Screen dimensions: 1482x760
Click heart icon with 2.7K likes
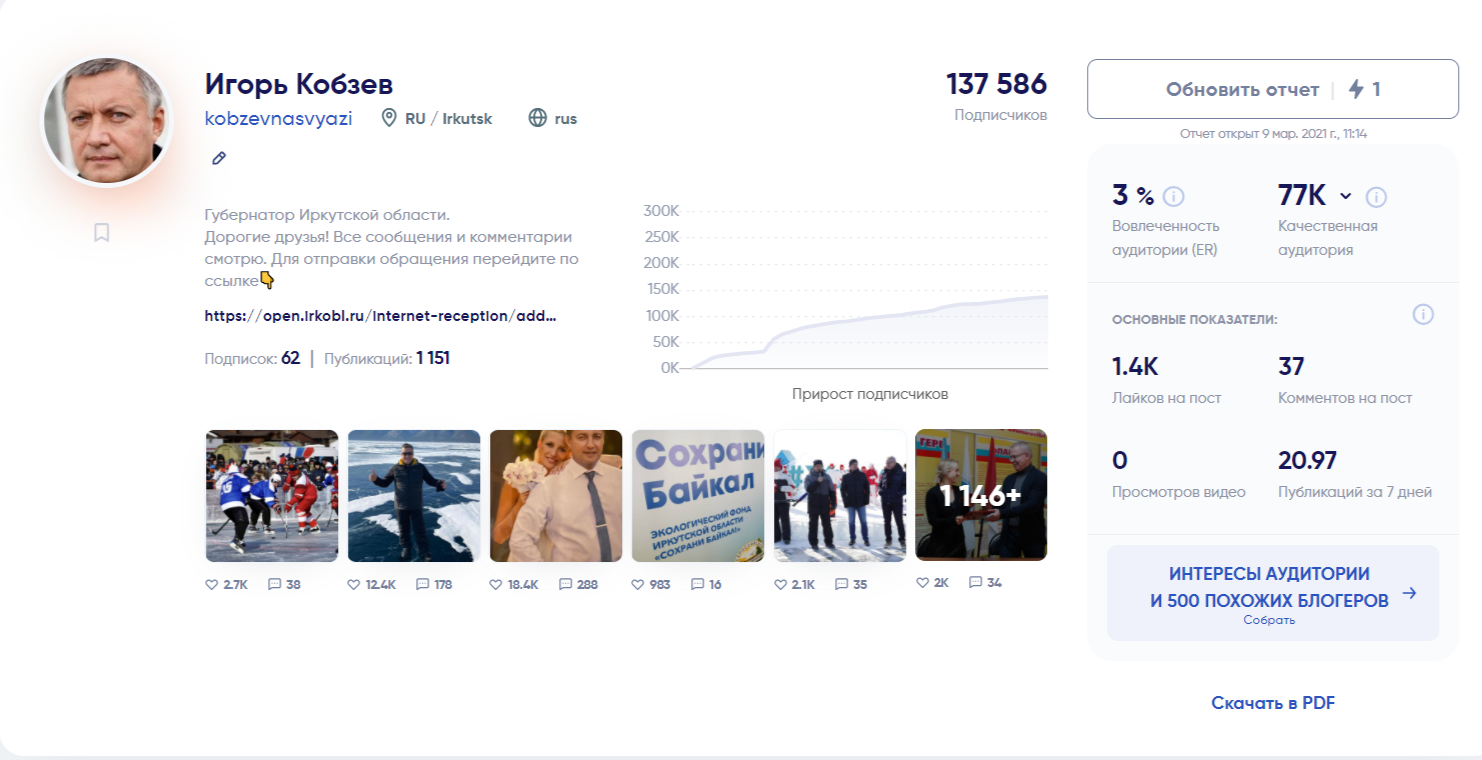pyautogui.click(x=211, y=584)
